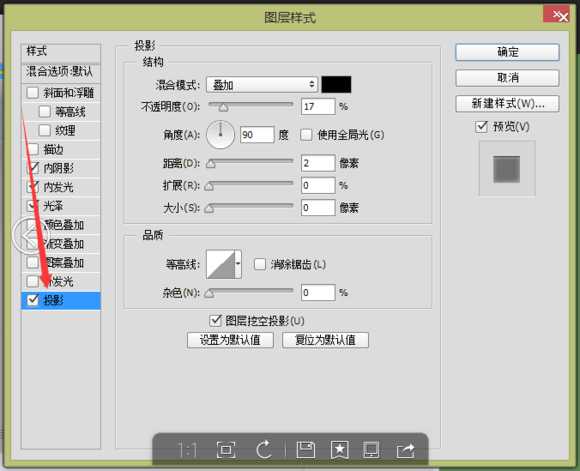Enable the 斜面和浮雕 checkbox
This screenshot has width=580, height=471.
pyautogui.click(x=33, y=92)
